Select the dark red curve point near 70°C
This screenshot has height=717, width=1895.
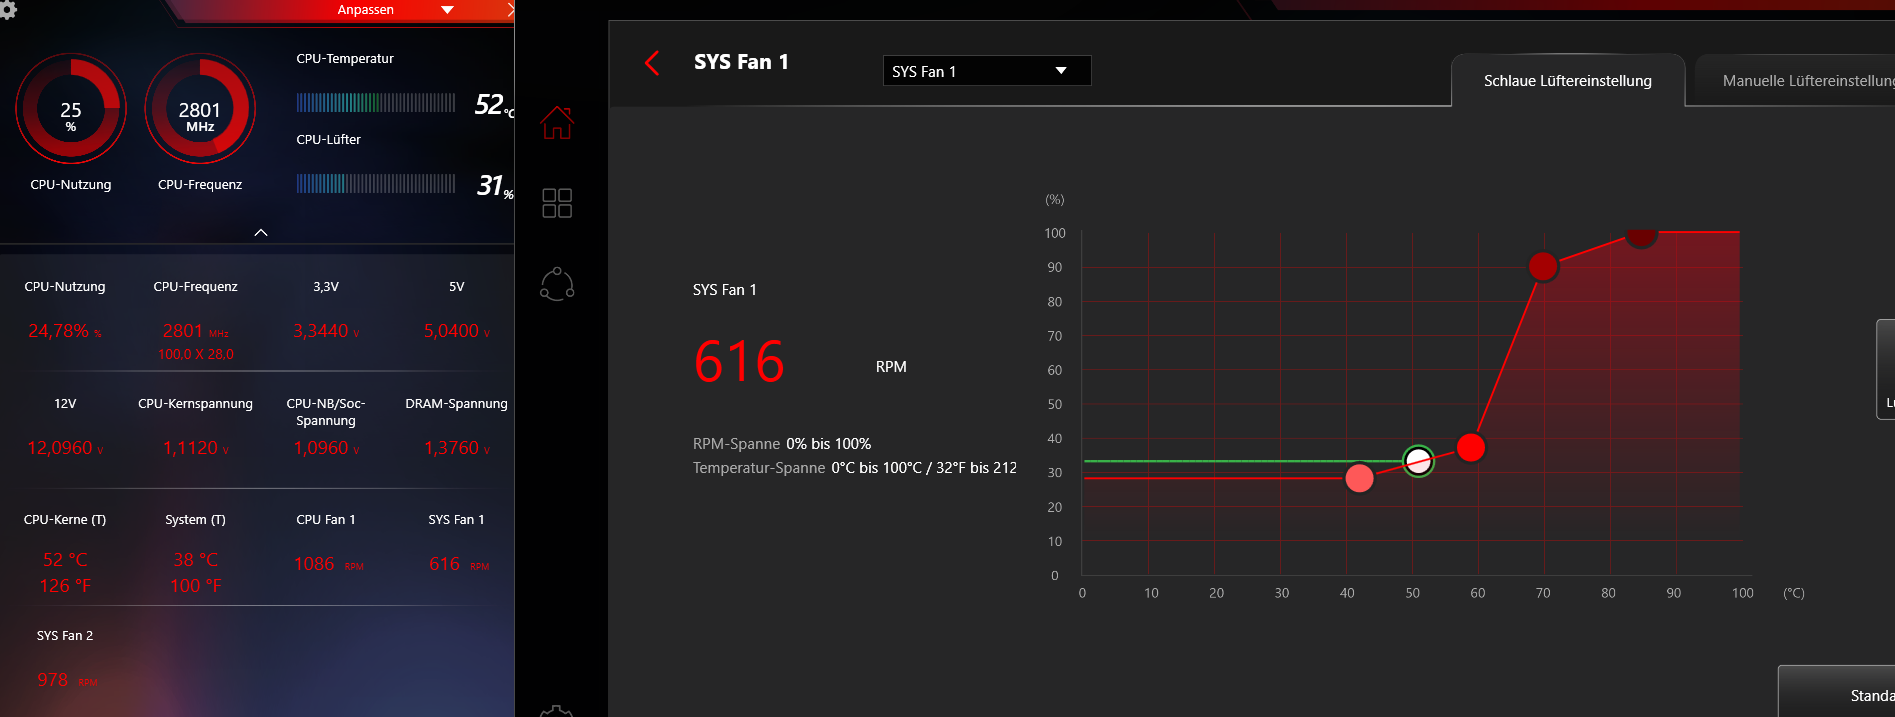coord(1543,266)
